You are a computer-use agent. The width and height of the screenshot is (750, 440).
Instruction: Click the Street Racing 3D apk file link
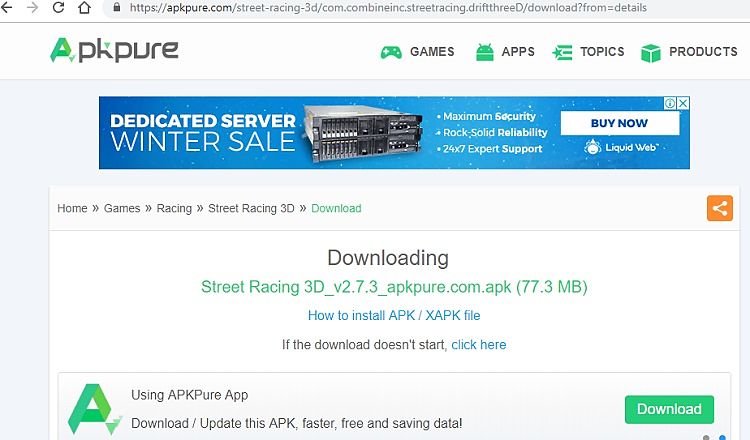tap(394, 287)
